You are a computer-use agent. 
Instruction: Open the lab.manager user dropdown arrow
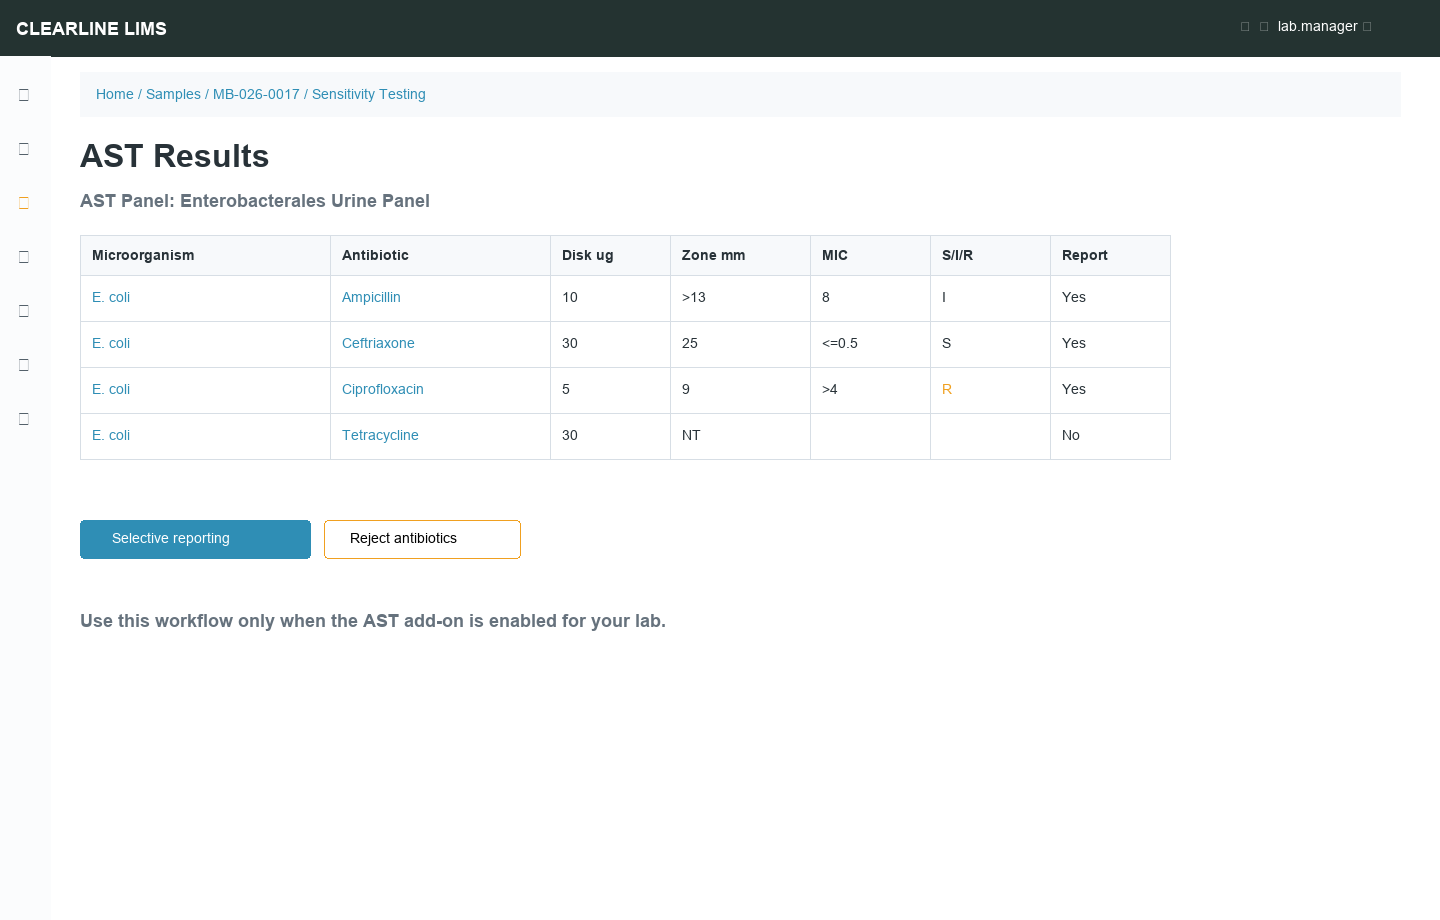tap(1367, 27)
